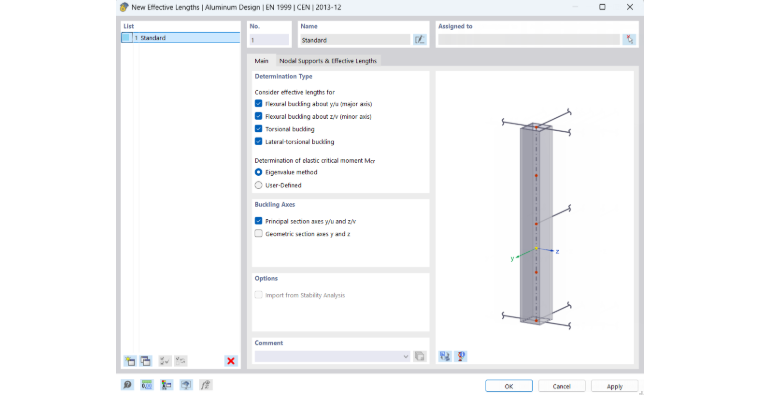Click the Import from Stability Analysis checkbox
The height and width of the screenshot is (395, 760).
pyautogui.click(x=258, y=295)
